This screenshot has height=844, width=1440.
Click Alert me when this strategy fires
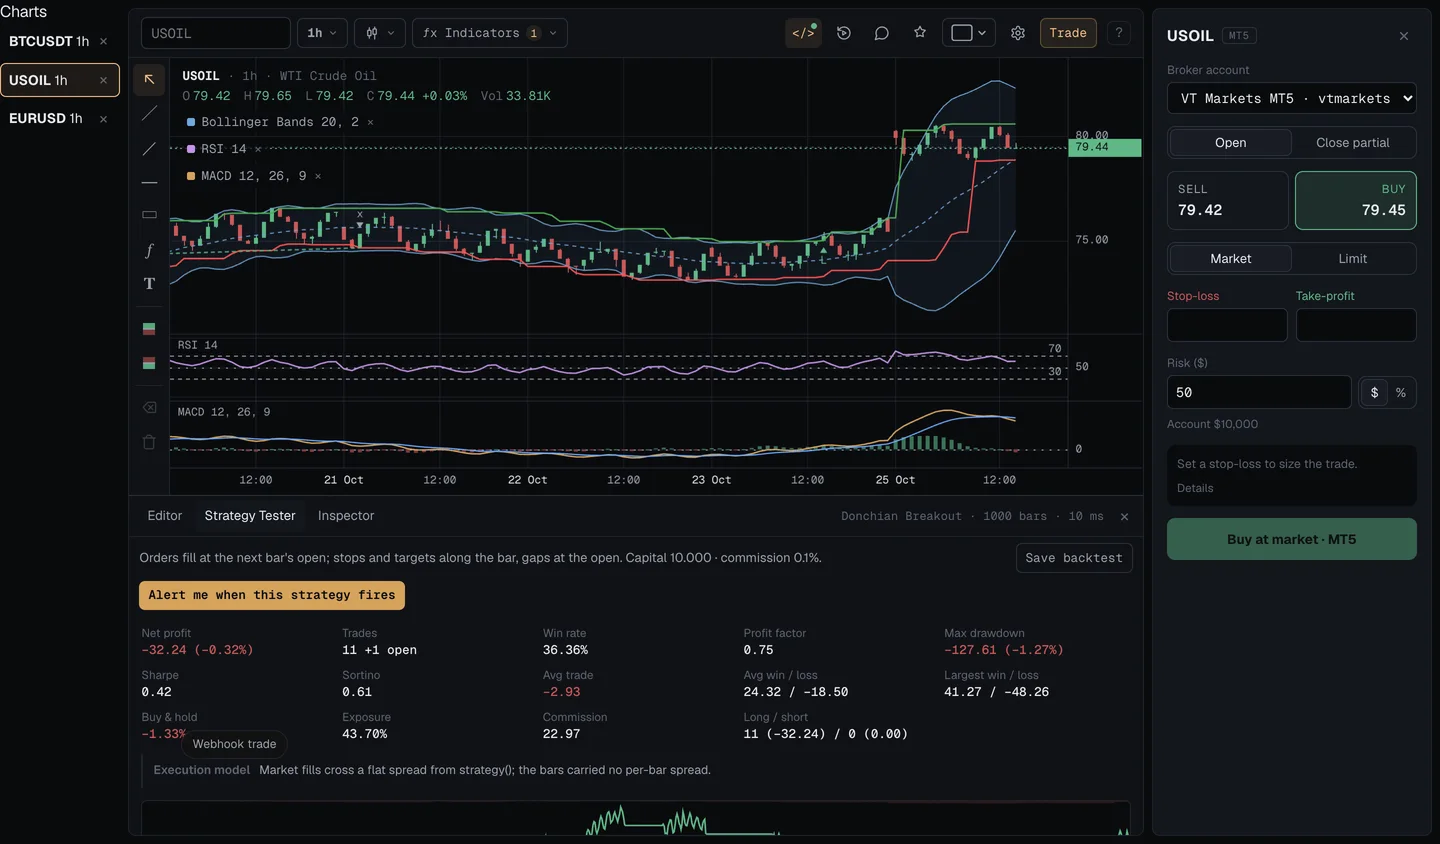point(272,595)
